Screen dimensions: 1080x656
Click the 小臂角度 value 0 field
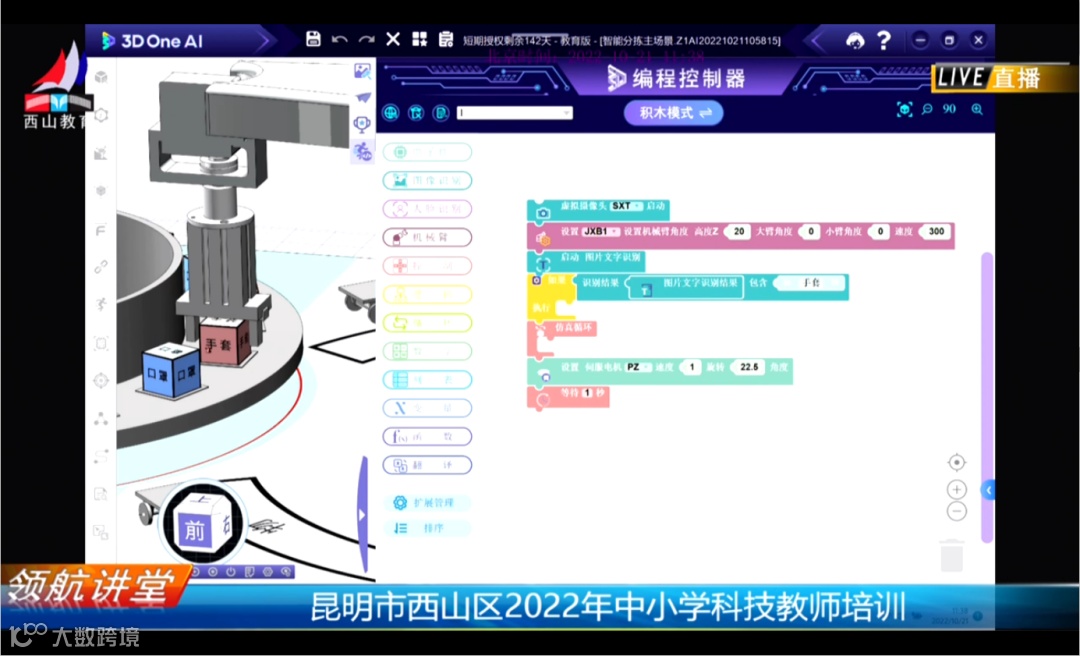pyautogui.click(x=880, y=232)
